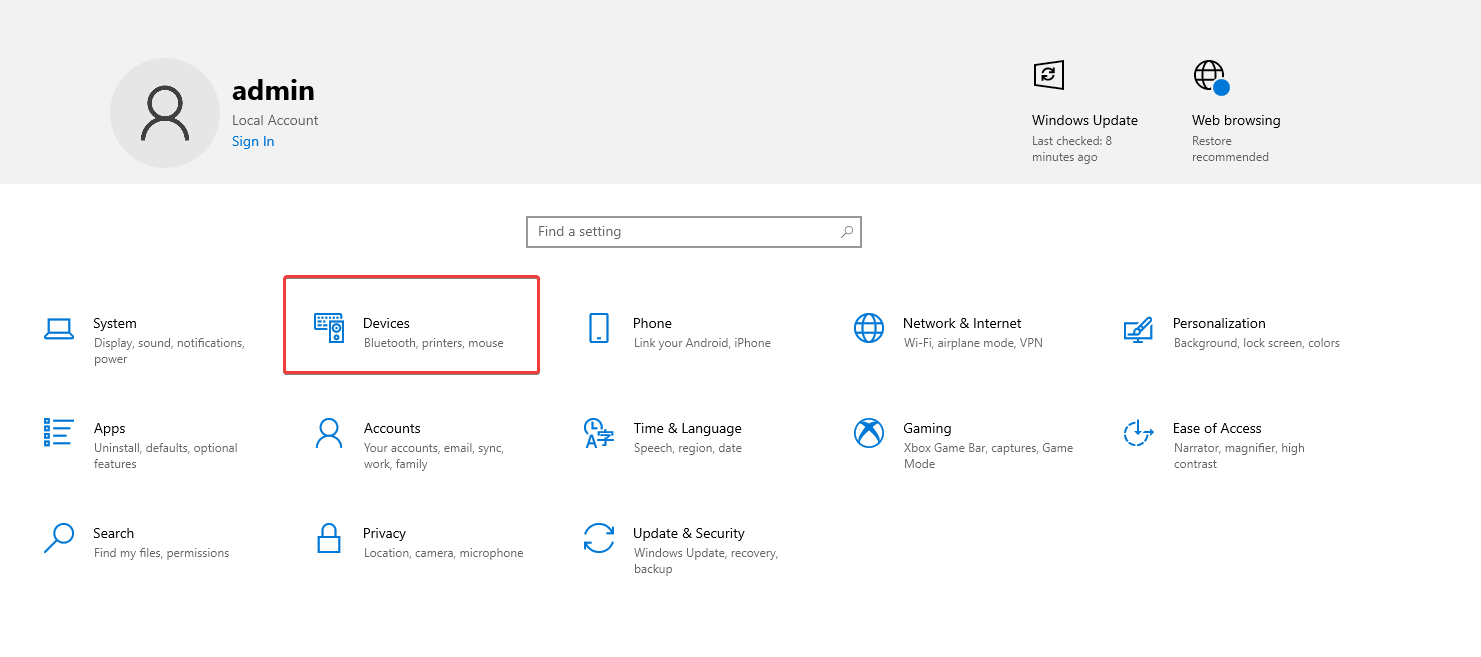
Task: Click the Search magnifying glass category icon
Action: click(x=59, y=538)
